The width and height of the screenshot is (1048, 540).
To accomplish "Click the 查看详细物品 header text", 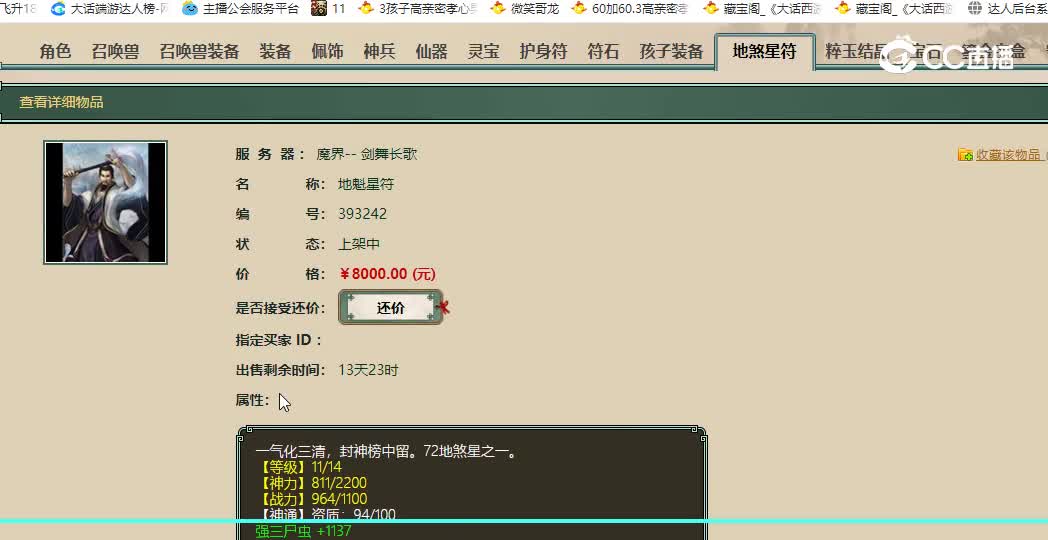I will pos(61,102).
